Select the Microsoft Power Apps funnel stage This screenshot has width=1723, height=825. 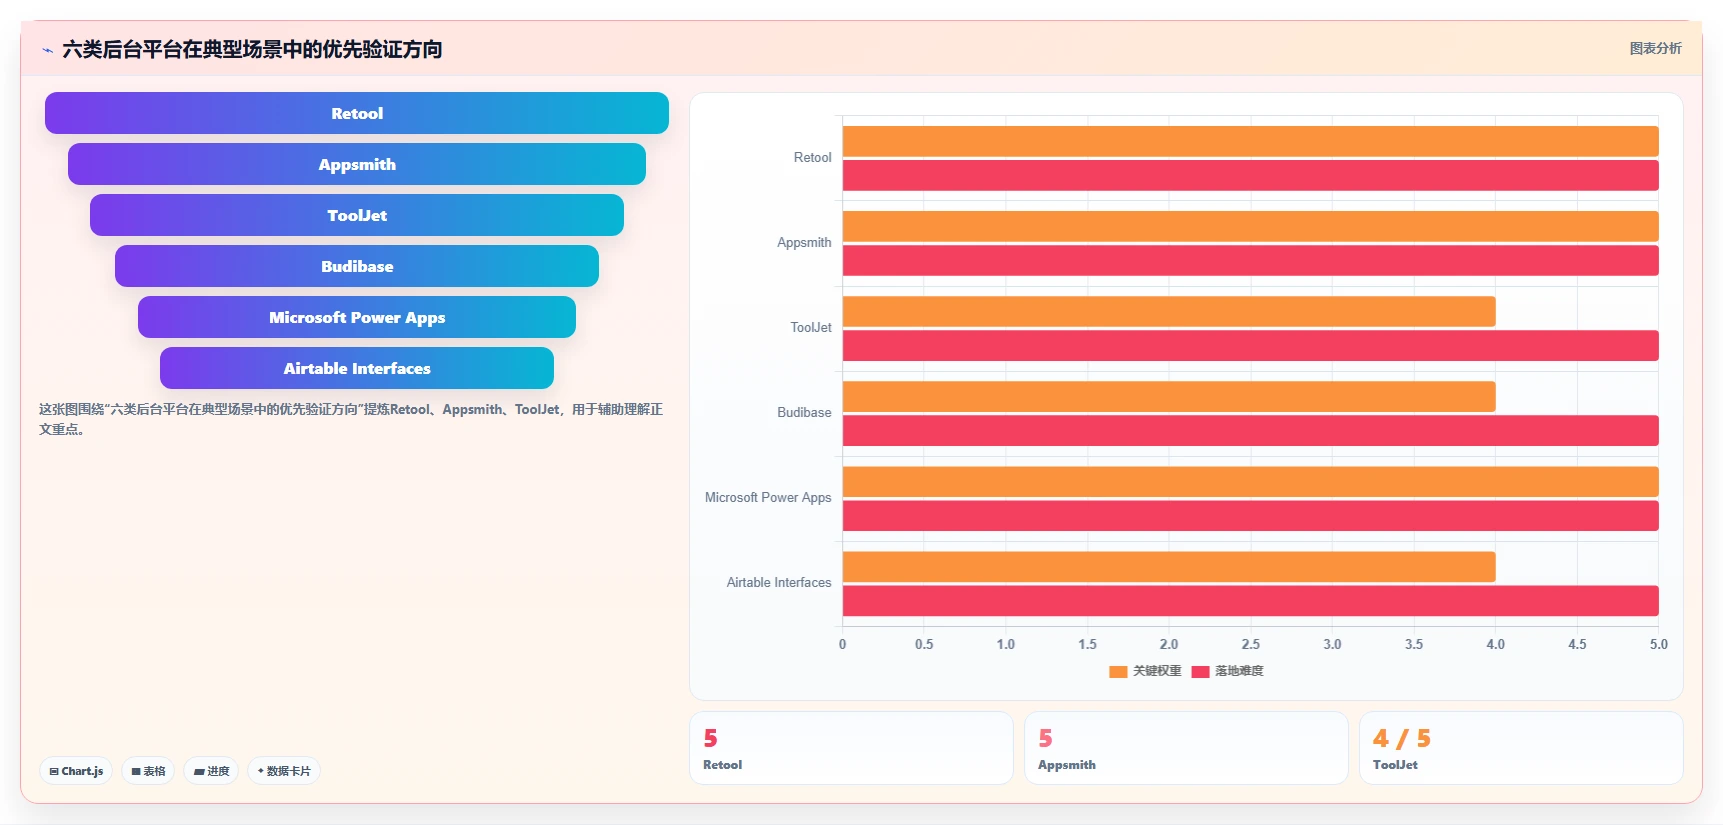(x=357, y=317)
